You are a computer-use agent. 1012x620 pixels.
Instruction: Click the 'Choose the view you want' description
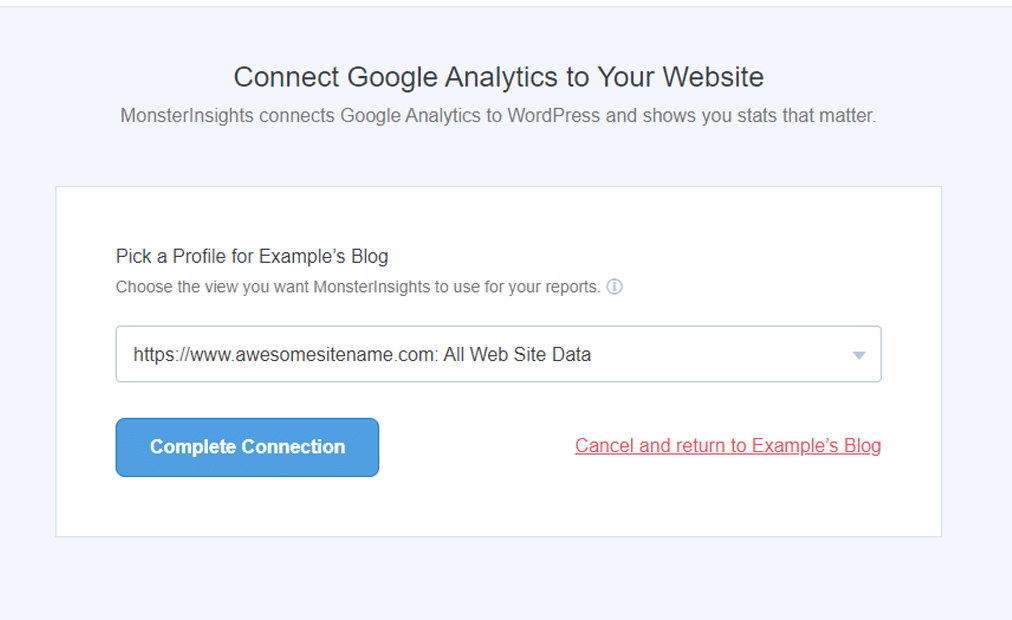pyautogui.click(x=358, y=286)
